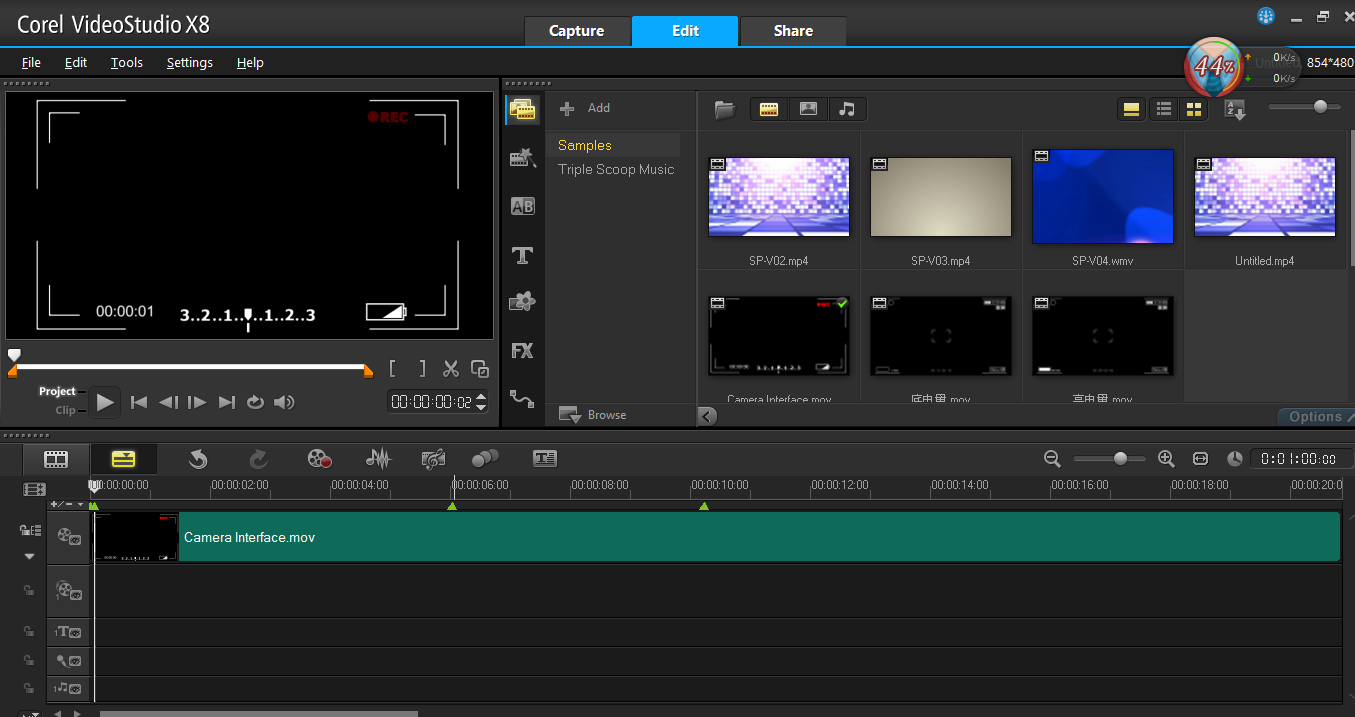This screenshot has height=717, width=1355.
Task: Switch to Storyboard View
Action: tap(56, 459)
